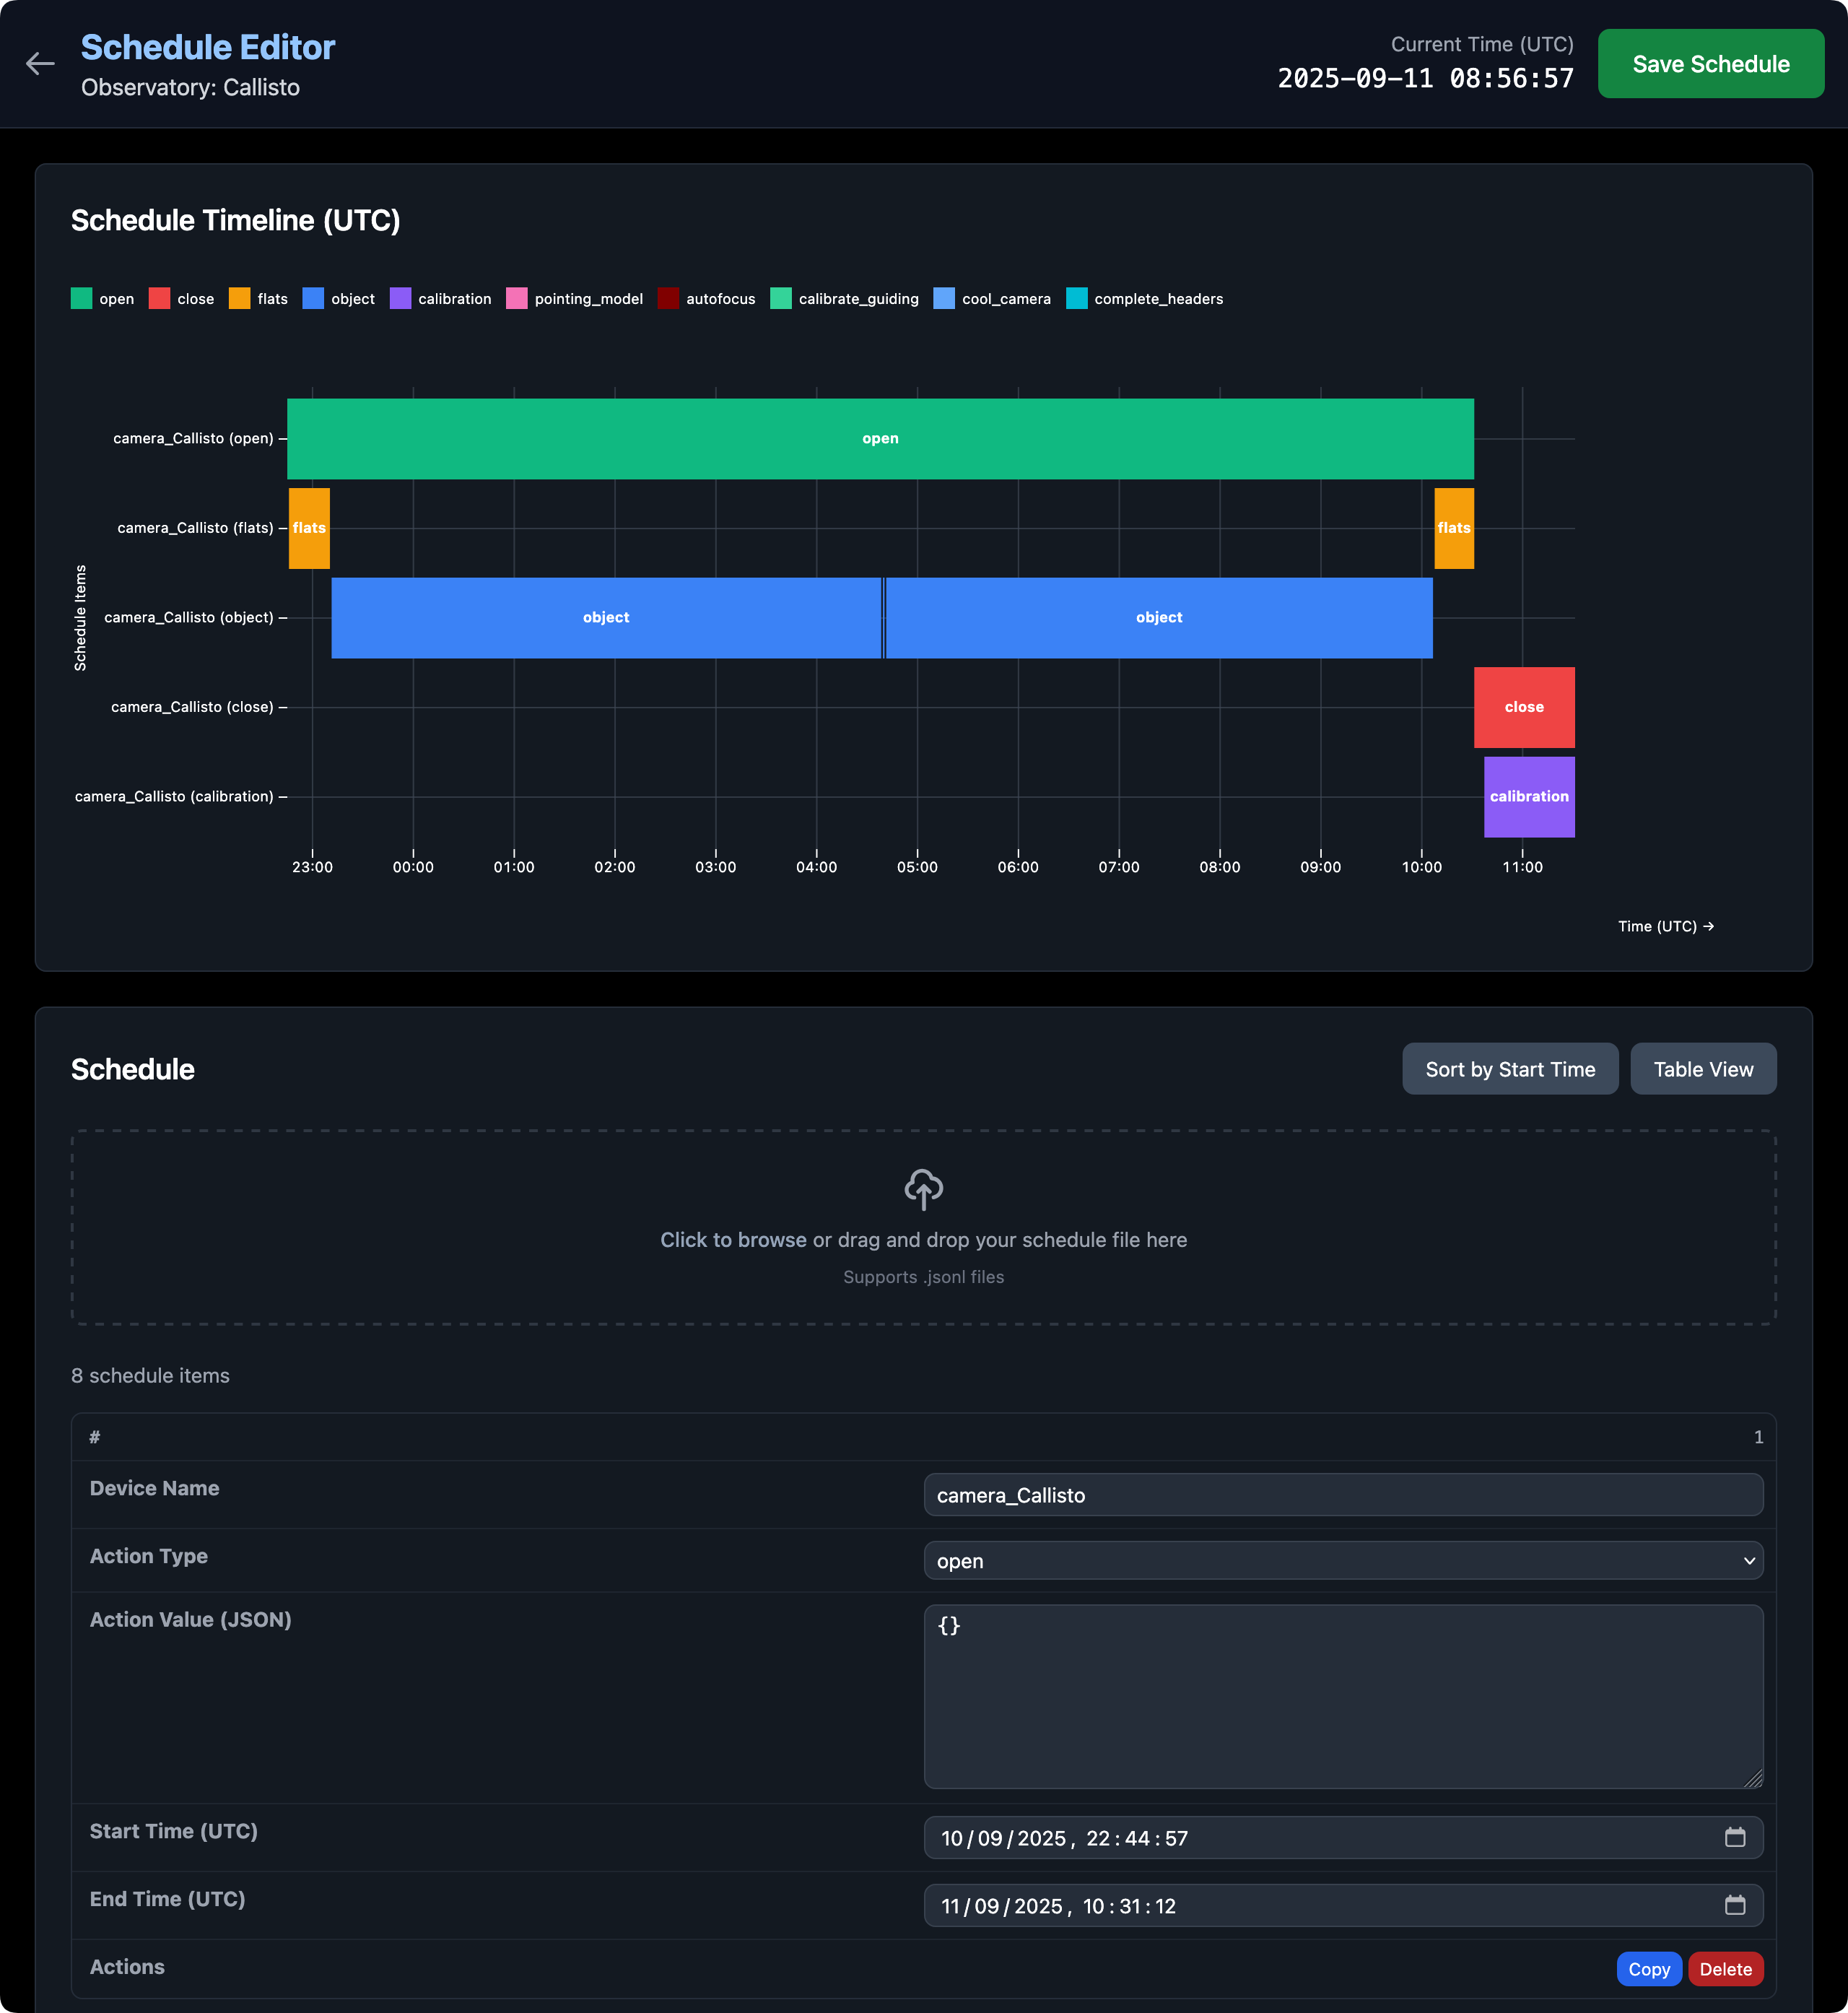1848x2013 pixels.
Task: Click the Device Name input field
Action: click(x=1342, y=1495)
